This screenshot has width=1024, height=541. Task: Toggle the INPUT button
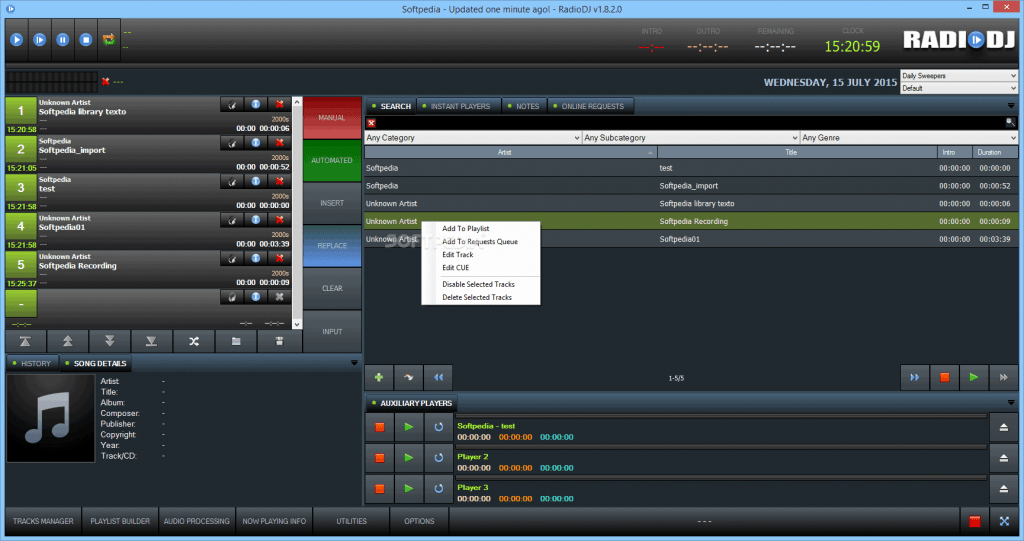331,331
